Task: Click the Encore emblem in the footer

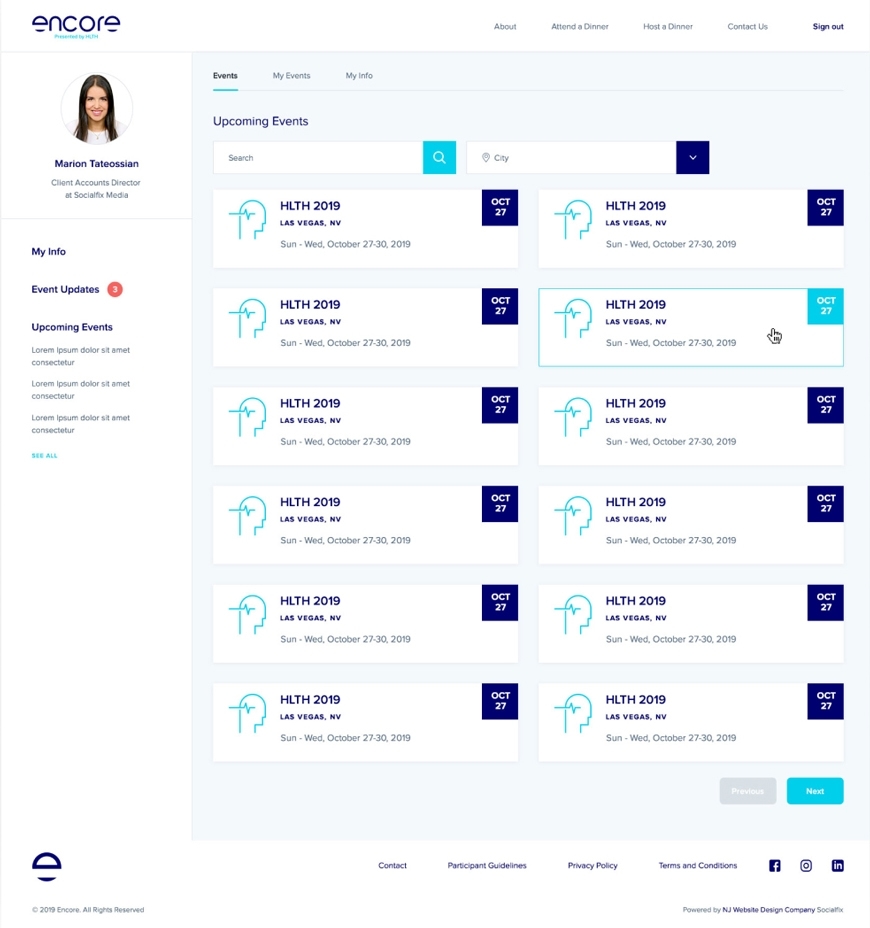Action: 47,867
